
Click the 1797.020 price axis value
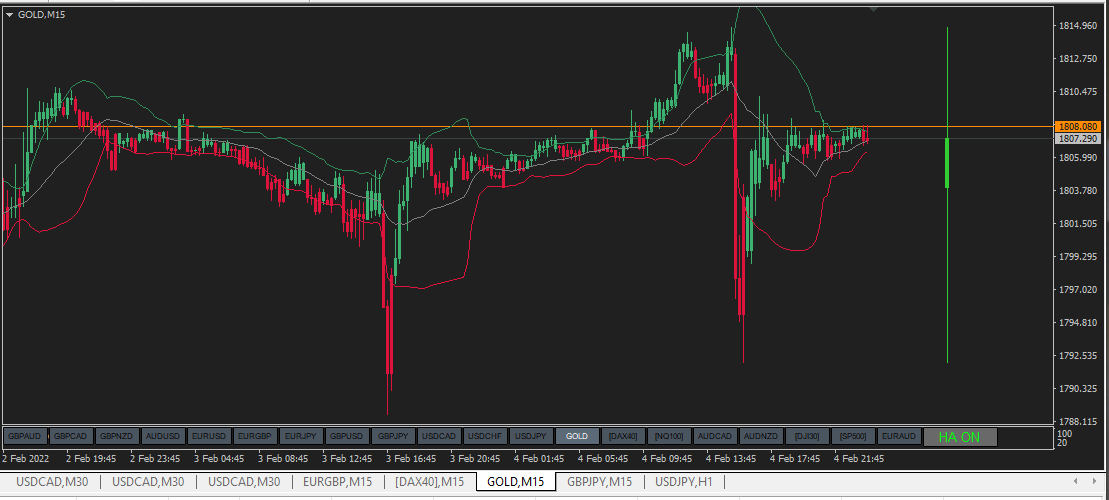[1077, 289]
